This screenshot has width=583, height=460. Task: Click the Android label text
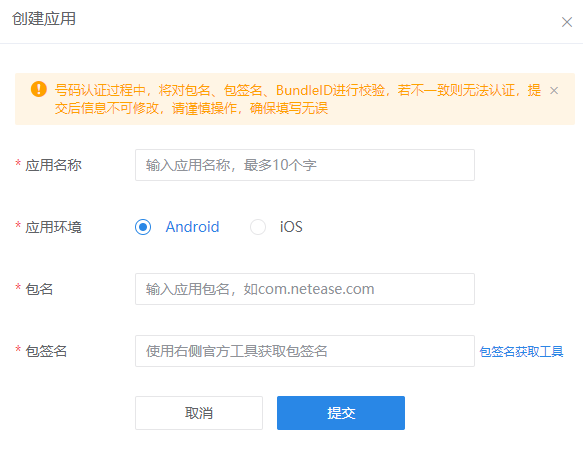click(192, 227)
